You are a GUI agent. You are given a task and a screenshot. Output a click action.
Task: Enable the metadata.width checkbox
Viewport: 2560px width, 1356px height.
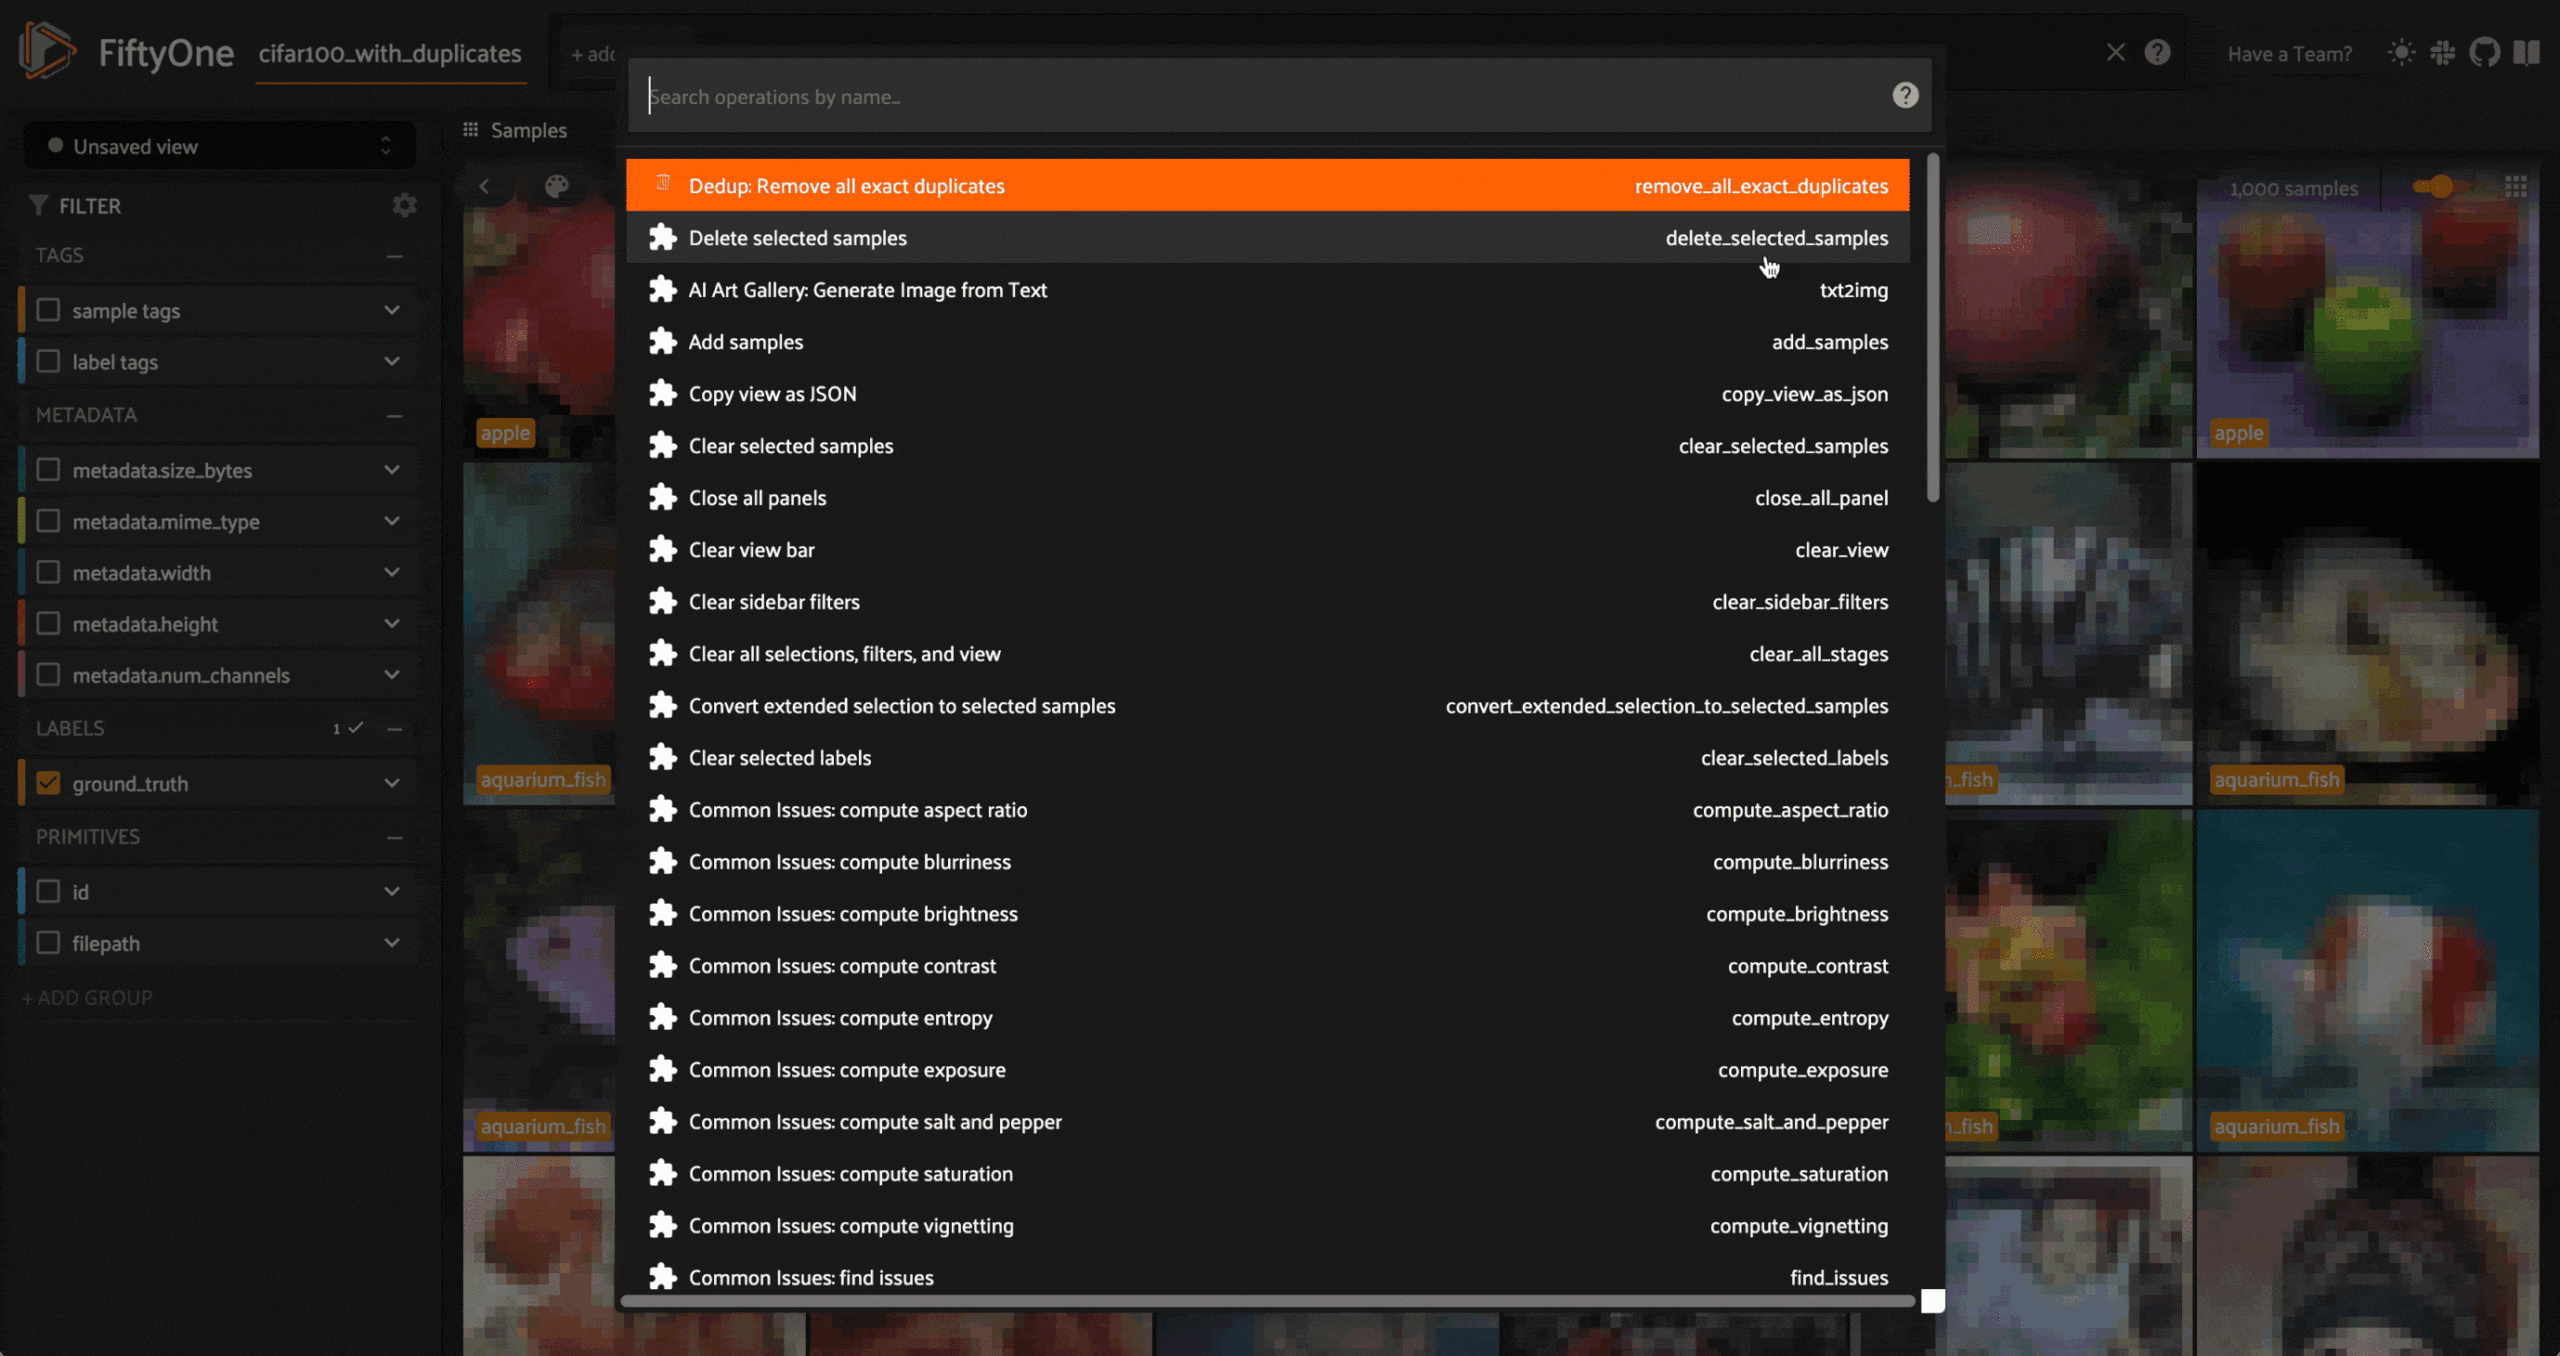(48, 572)
